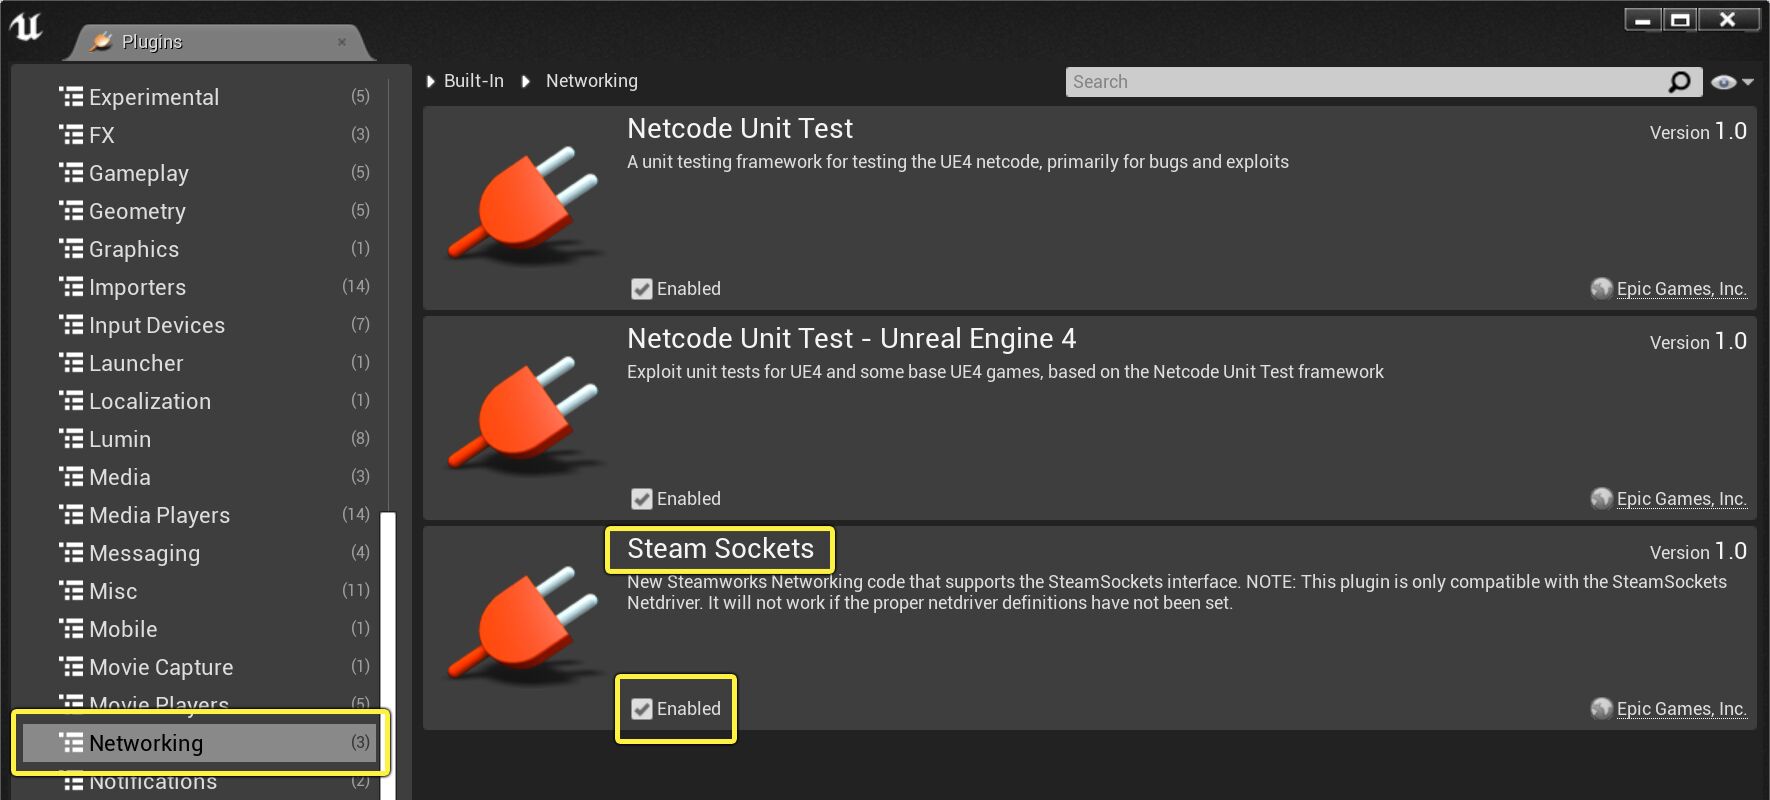Click the list icon beside the Input Devices category
1770x800 pixels.
pyautogui.click(x=69, y=324)
